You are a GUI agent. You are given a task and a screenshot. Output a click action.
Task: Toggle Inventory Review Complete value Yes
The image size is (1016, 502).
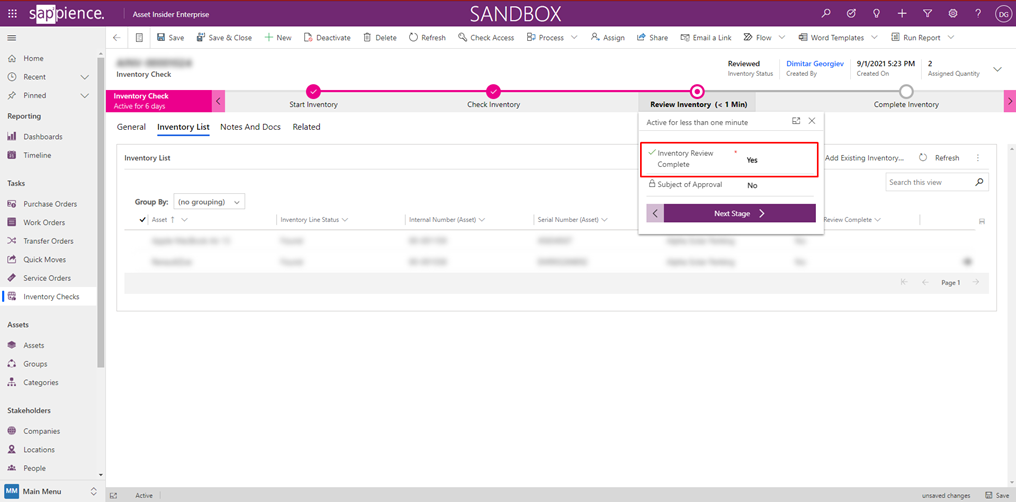pos(752,160)
